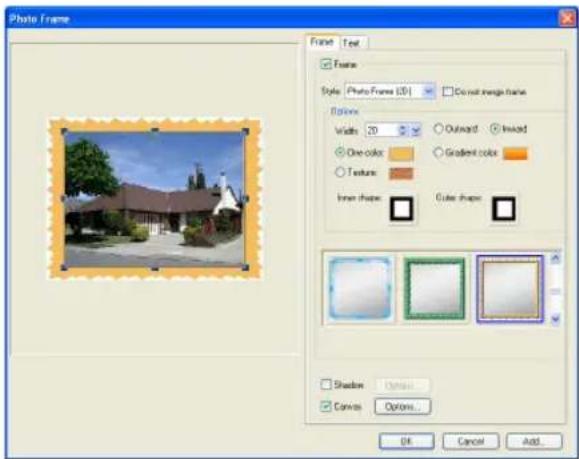Screen dimensions: 579x459
Task: Choose the Inner shape square icon
Action: [x=402, y=209]
